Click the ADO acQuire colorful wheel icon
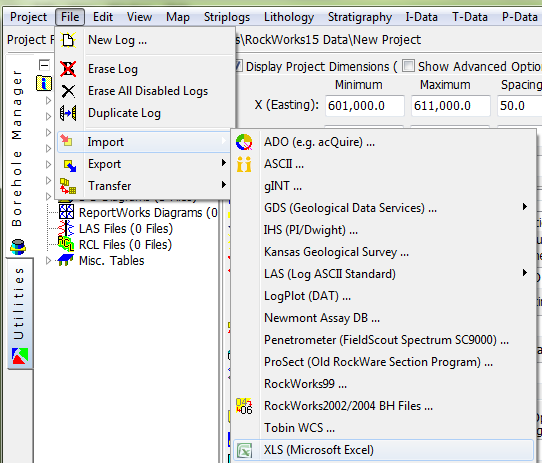The width and height of the screenshot is (542, 463). (x=244, y=142)
